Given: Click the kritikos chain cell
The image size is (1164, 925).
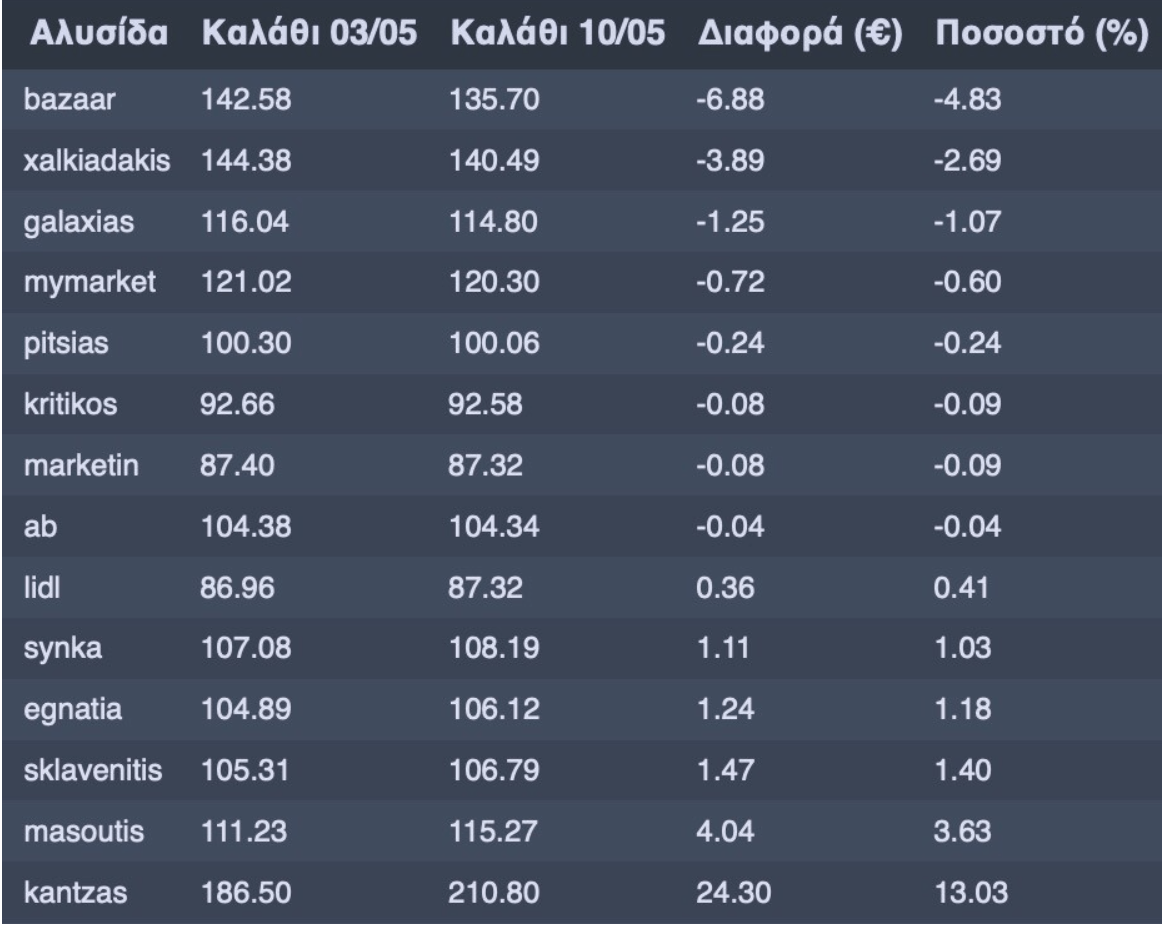Looking at the screenshot, I should click(71, 404).
